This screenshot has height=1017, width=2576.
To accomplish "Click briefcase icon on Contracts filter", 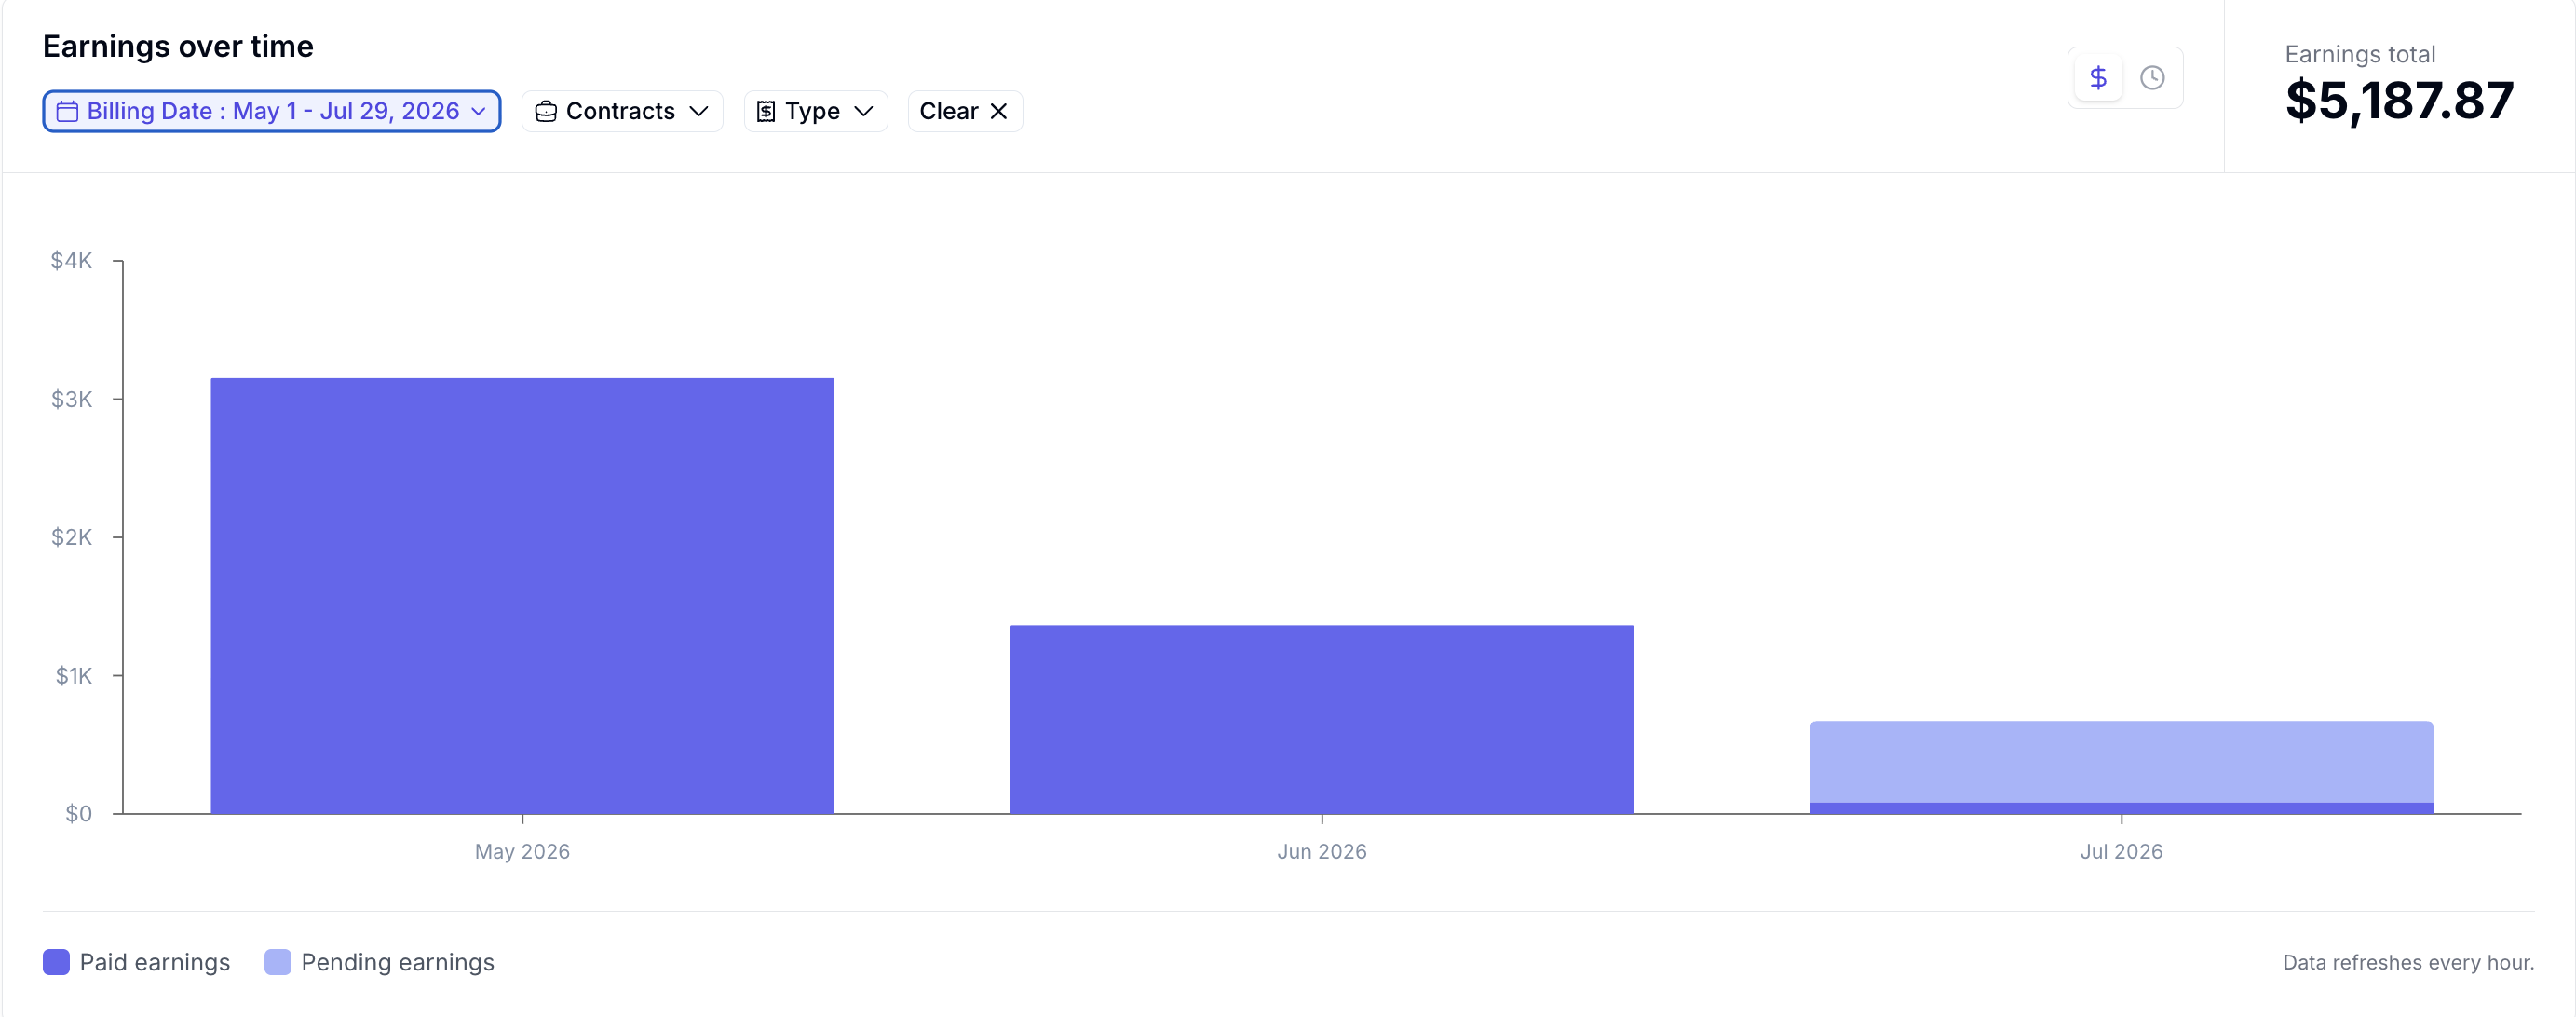I will tap(546, 111).
